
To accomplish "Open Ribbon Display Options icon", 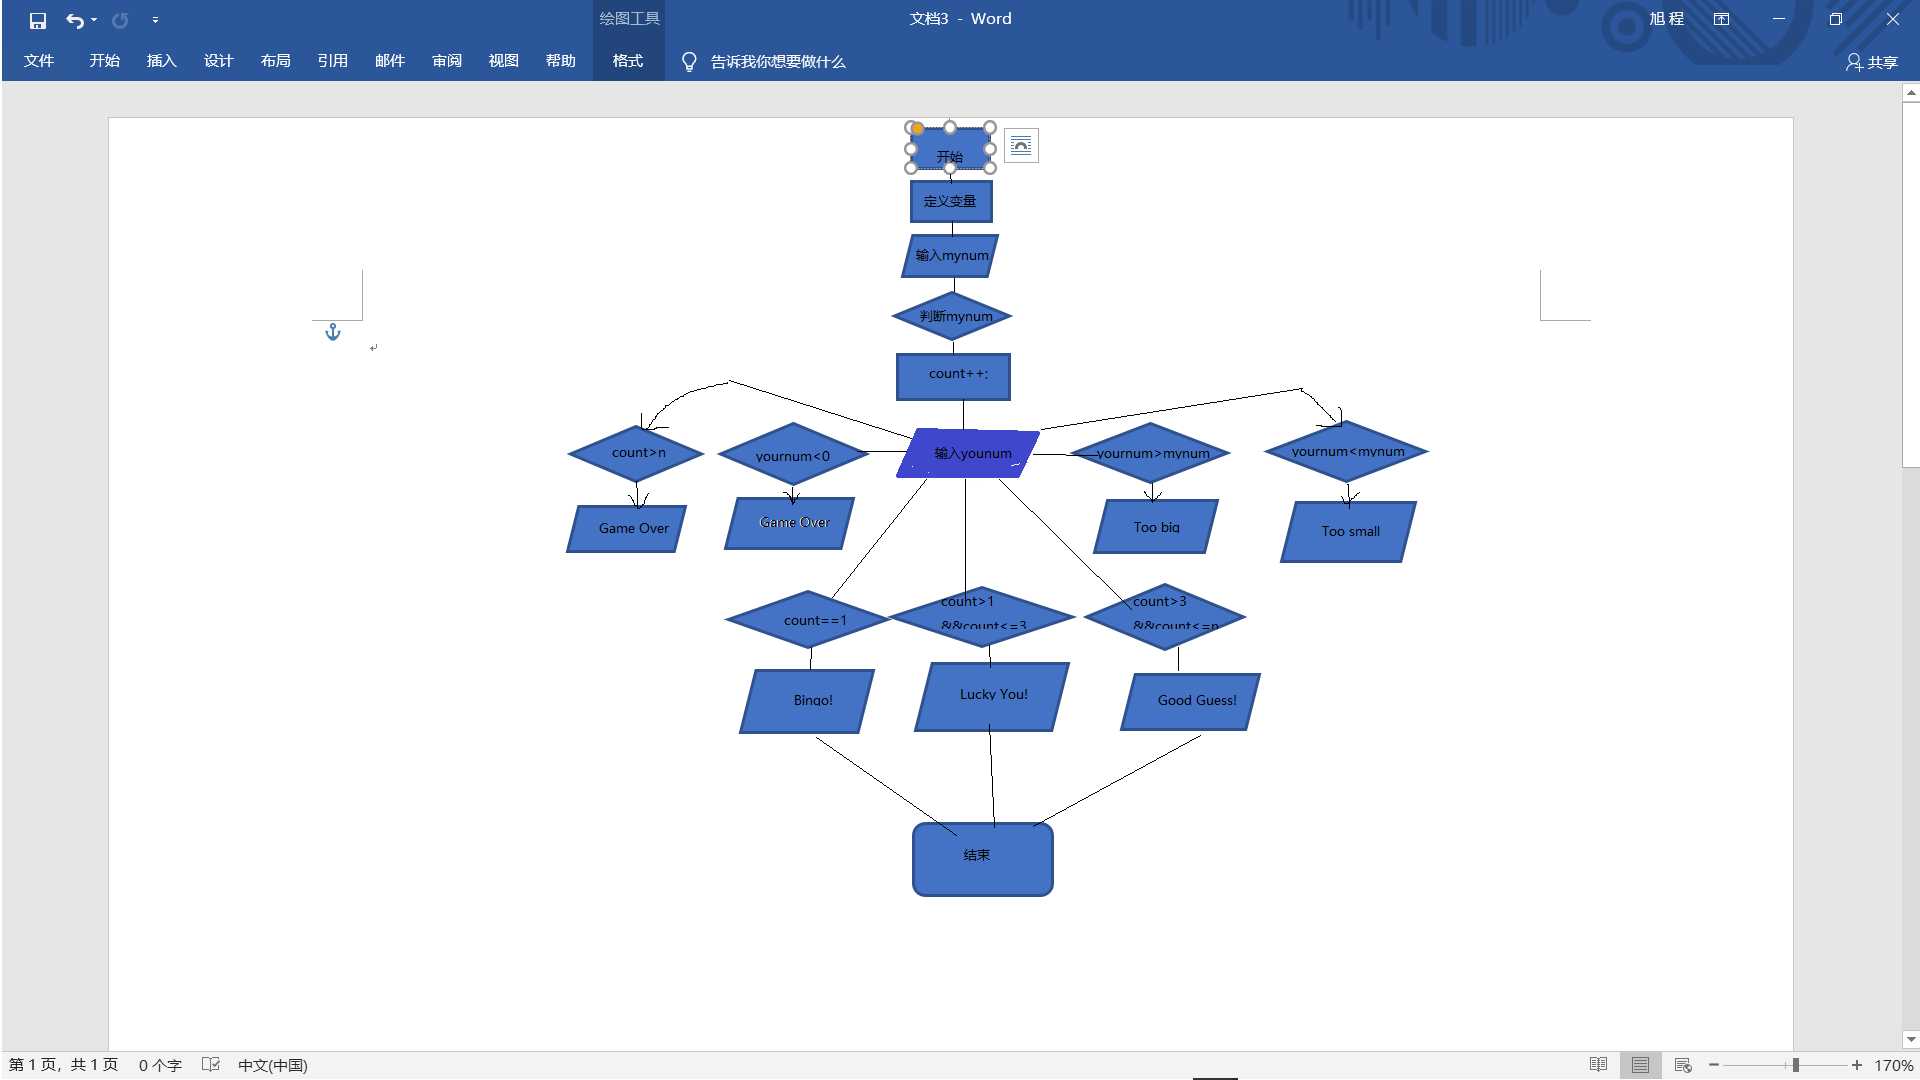I will [x=1721, y=19].
